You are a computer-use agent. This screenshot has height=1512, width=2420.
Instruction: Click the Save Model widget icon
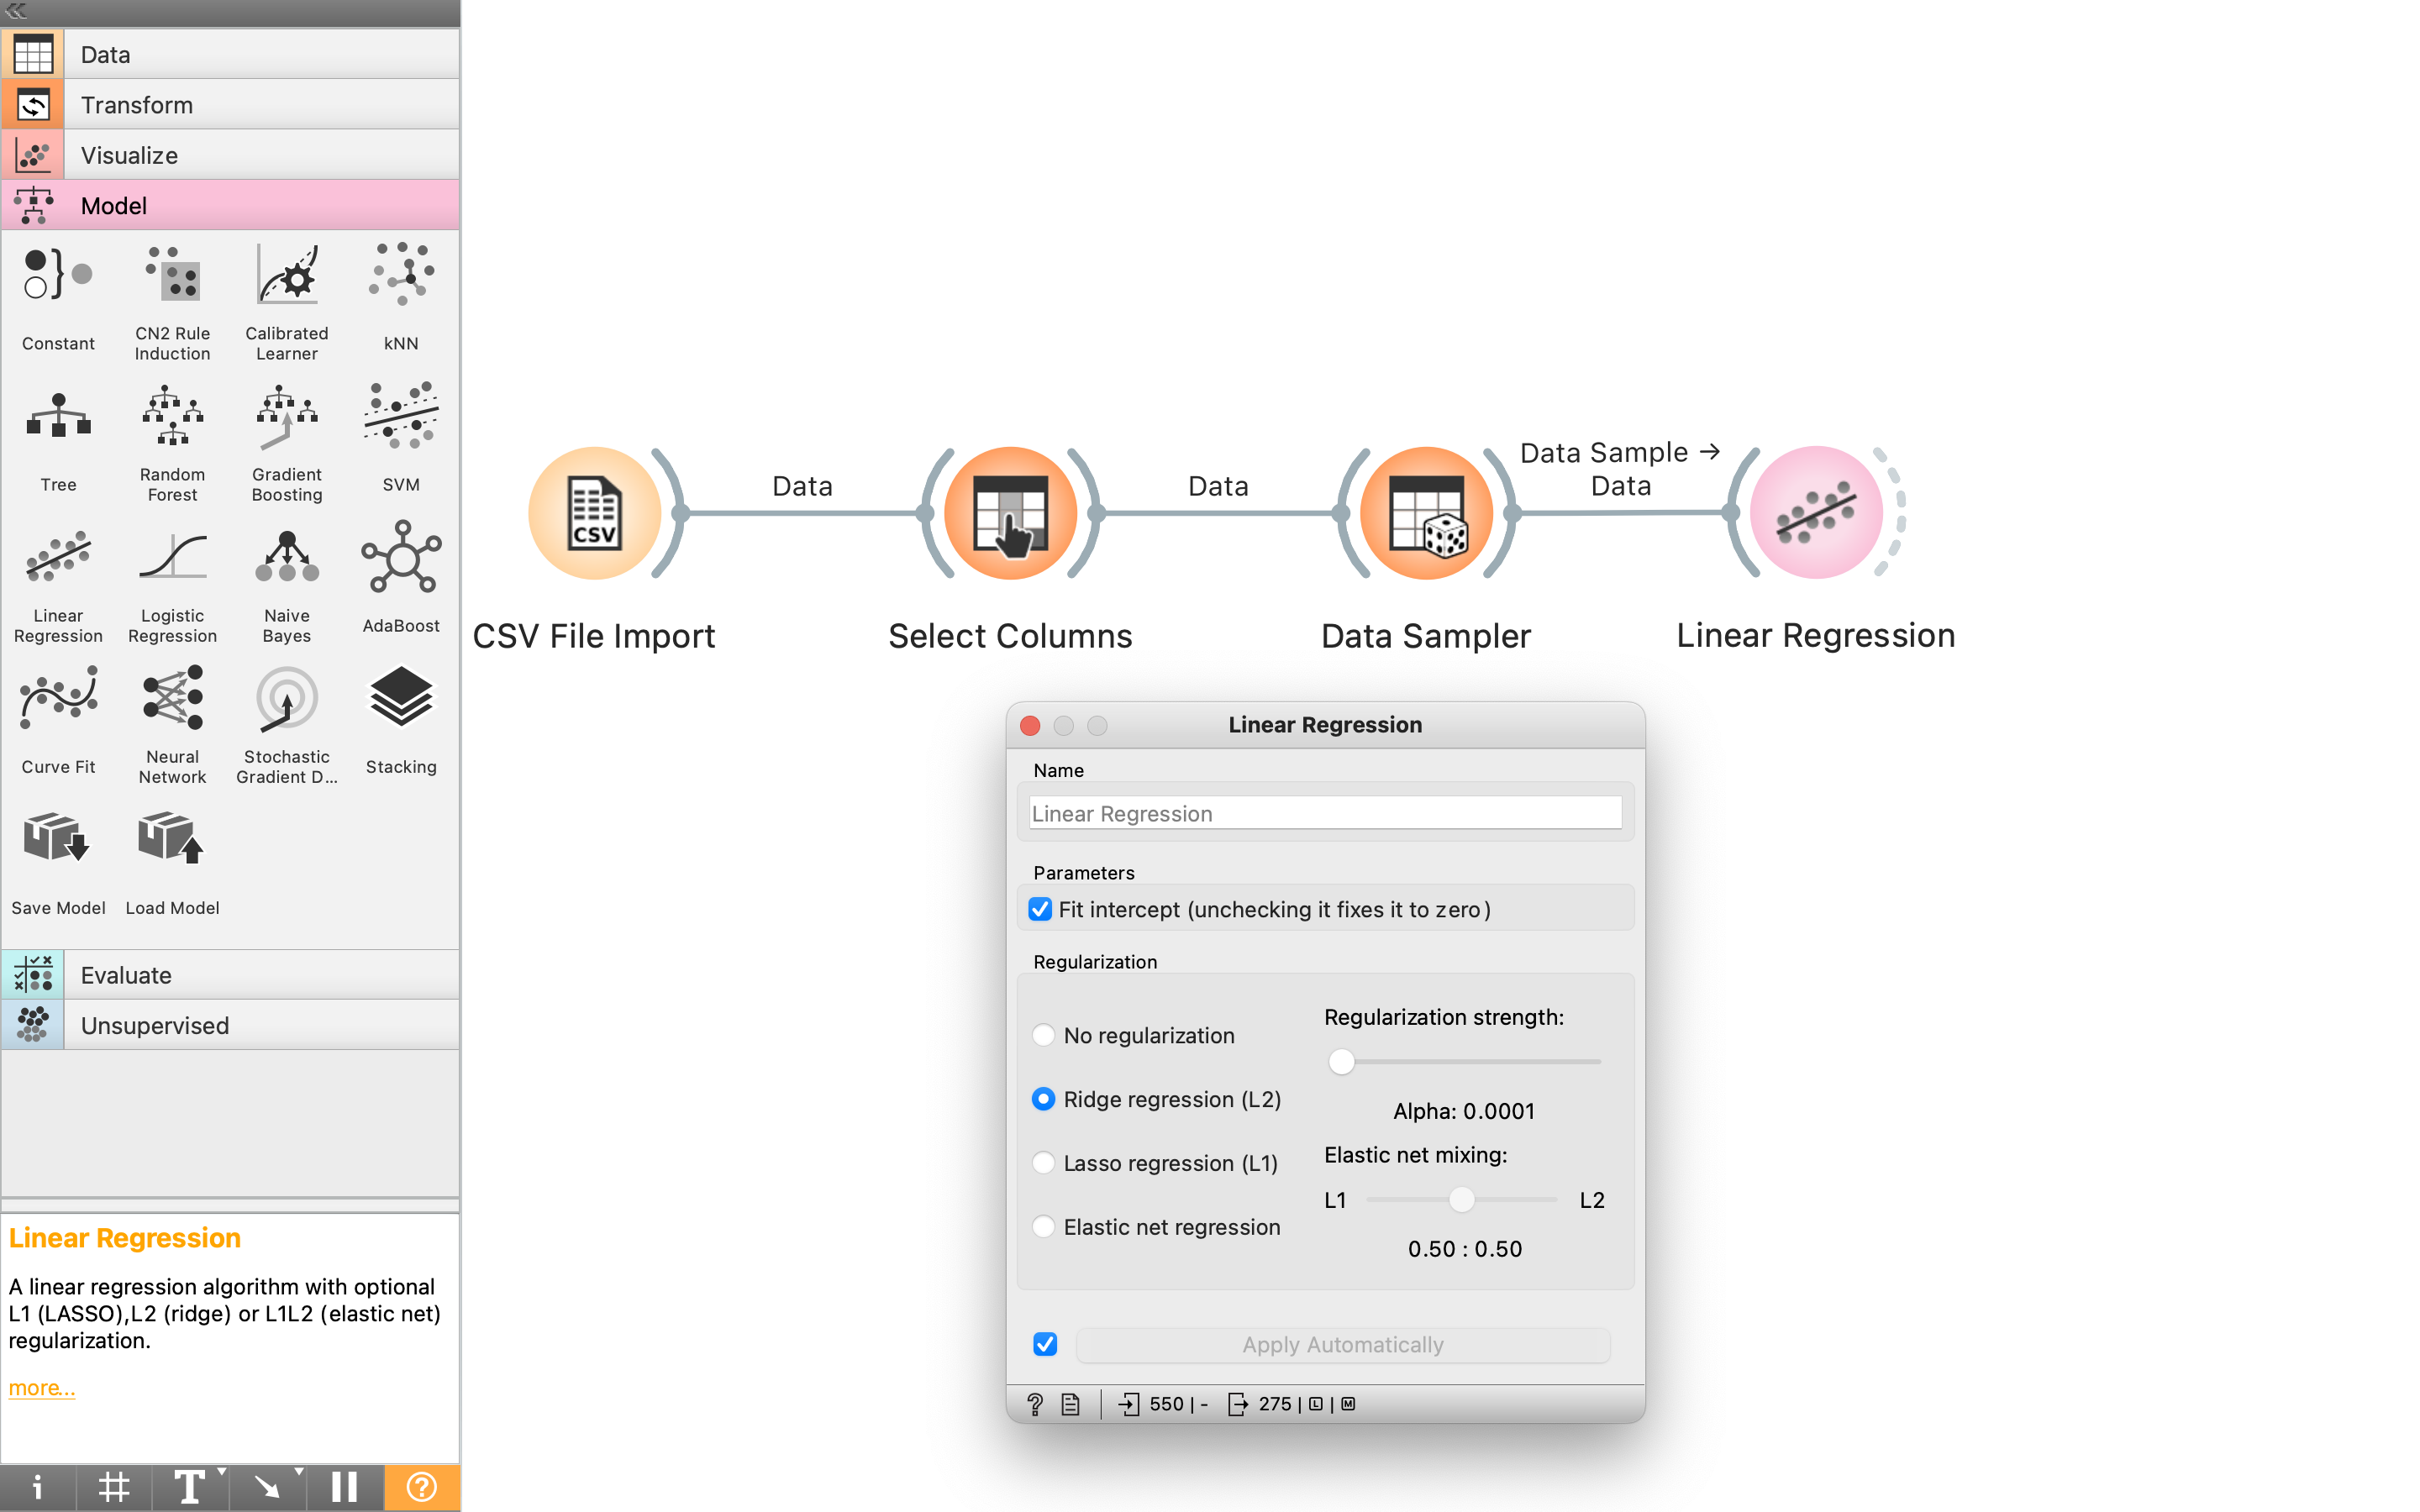tap(57, 840)
